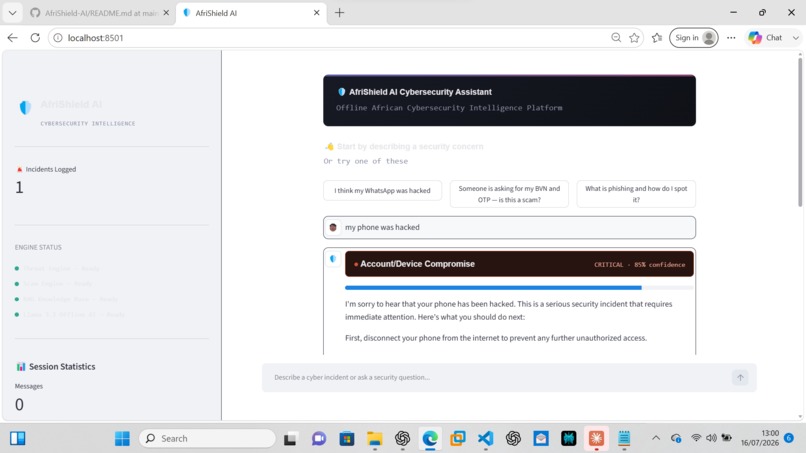This screenshot has height=453, width=806.
Task: Close the AfriShield-AI README tab
Action: [x=166, y=13]
